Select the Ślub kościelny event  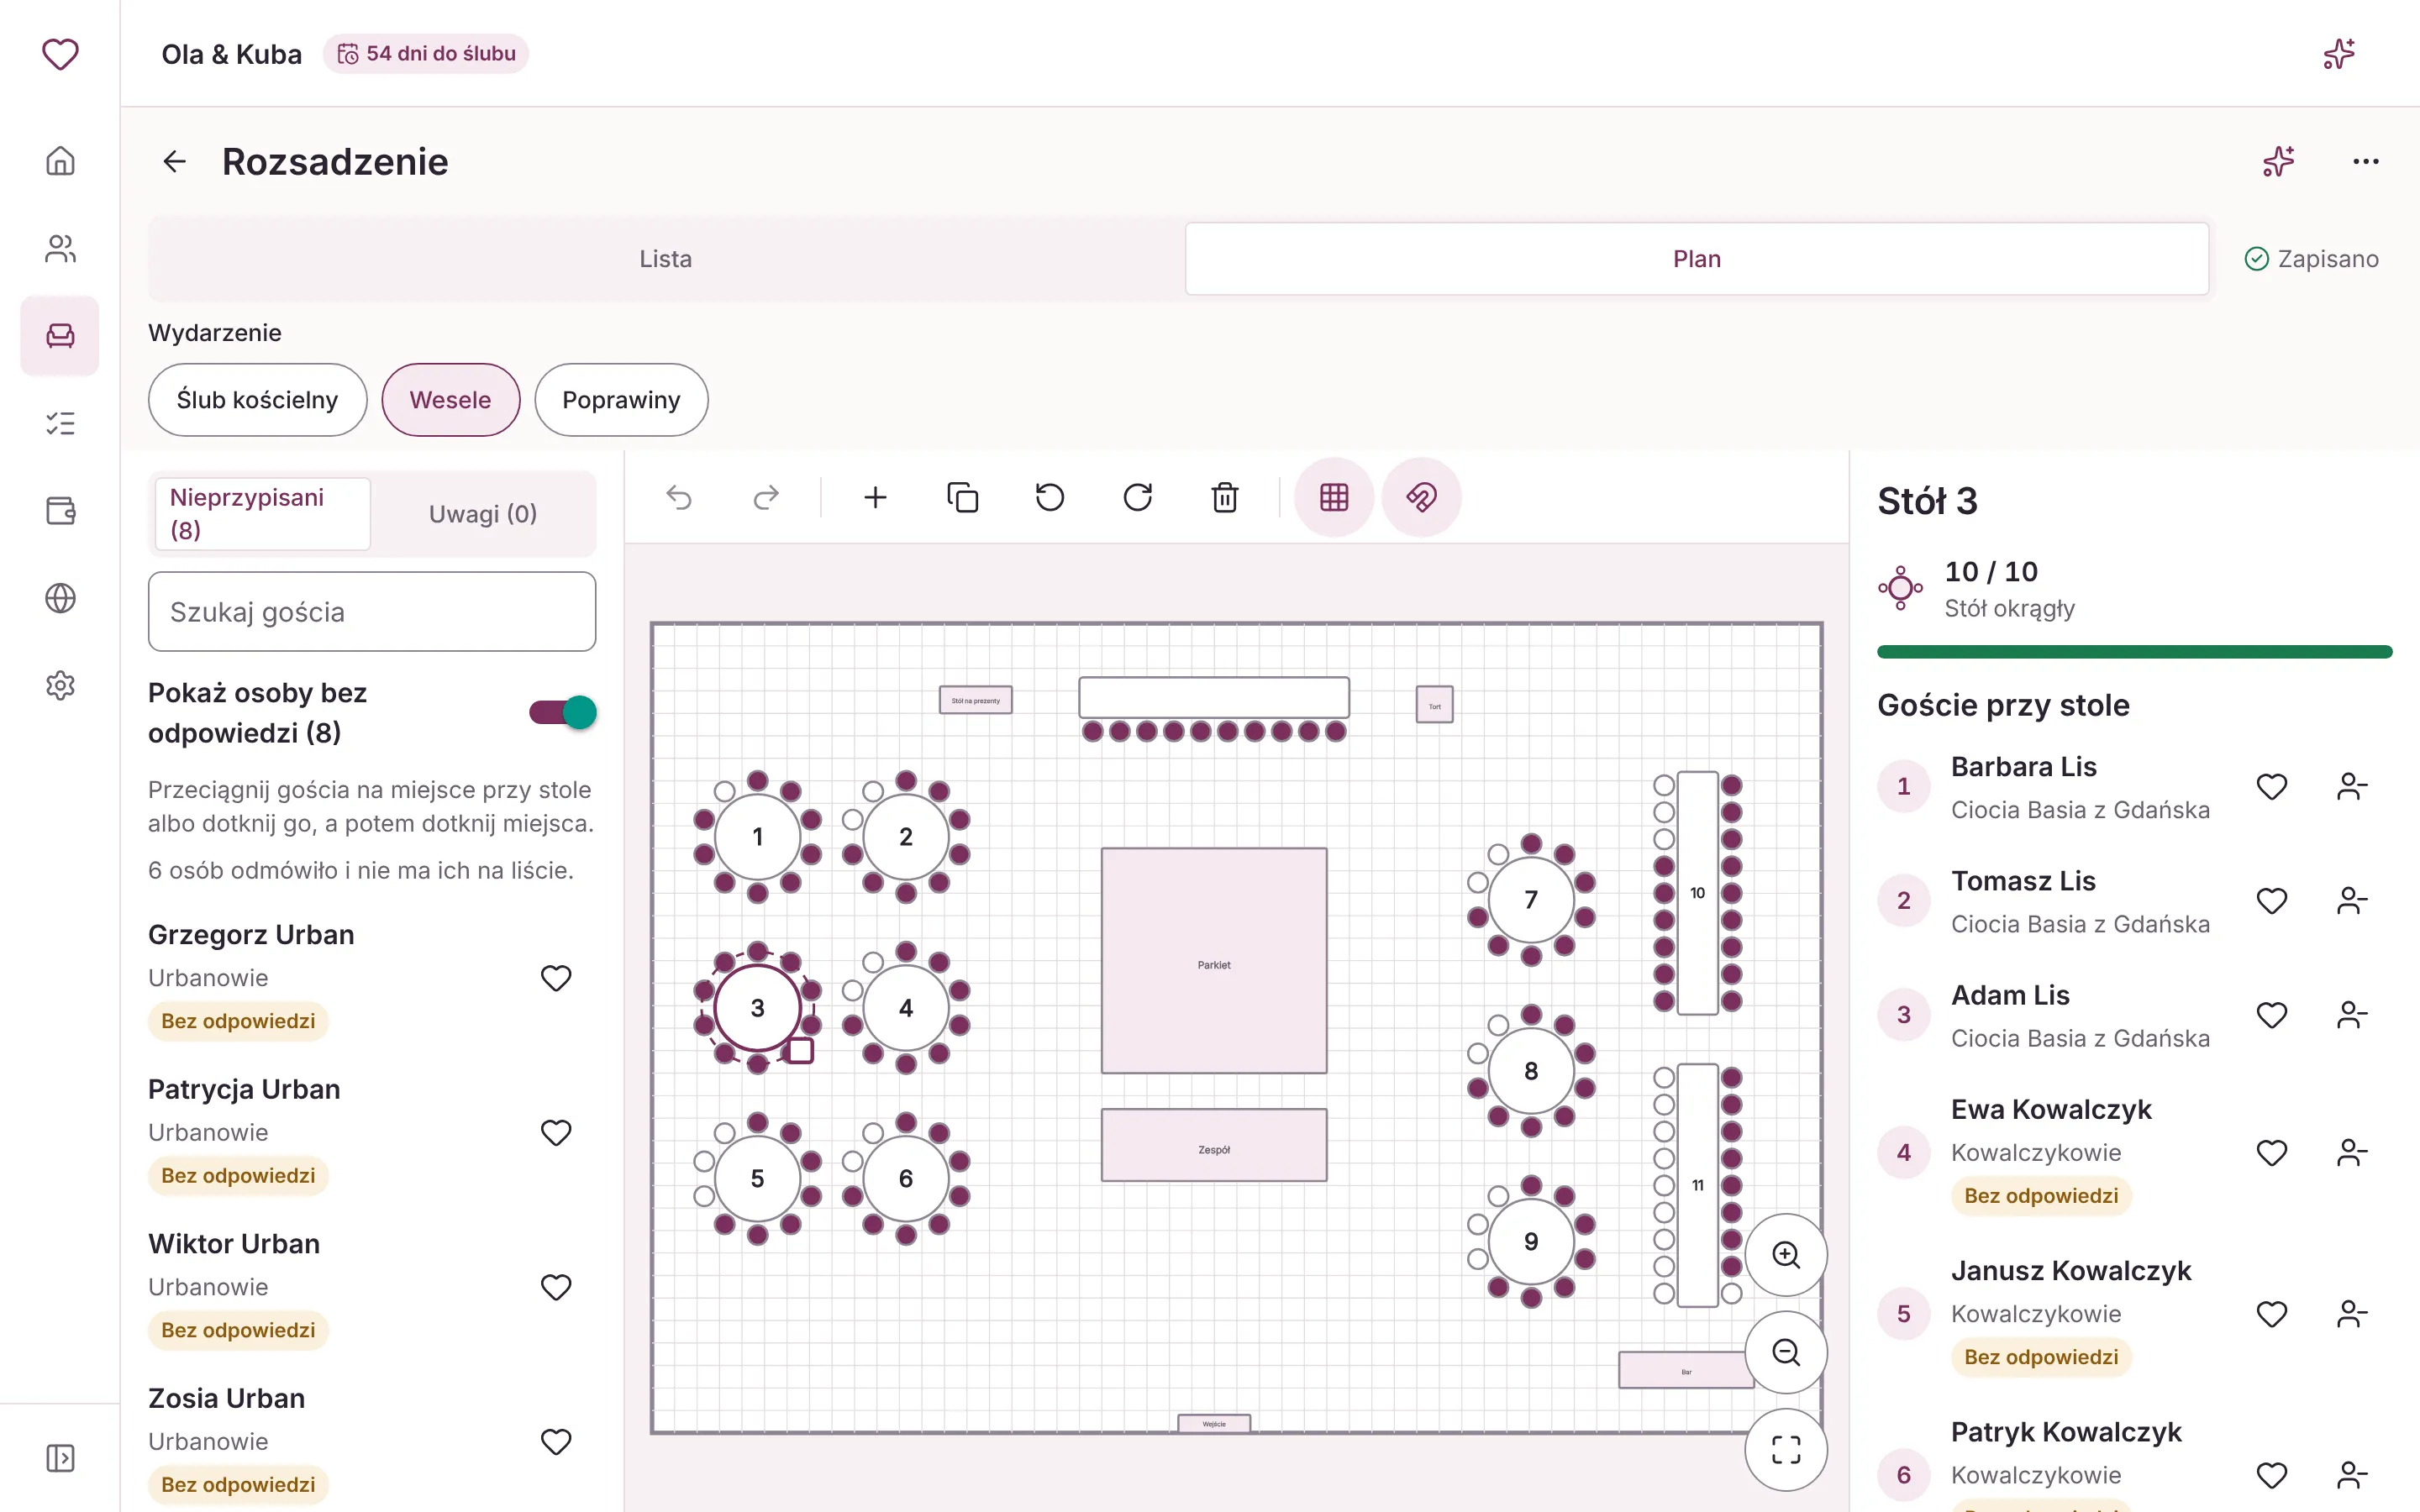[x=257, y=400]
